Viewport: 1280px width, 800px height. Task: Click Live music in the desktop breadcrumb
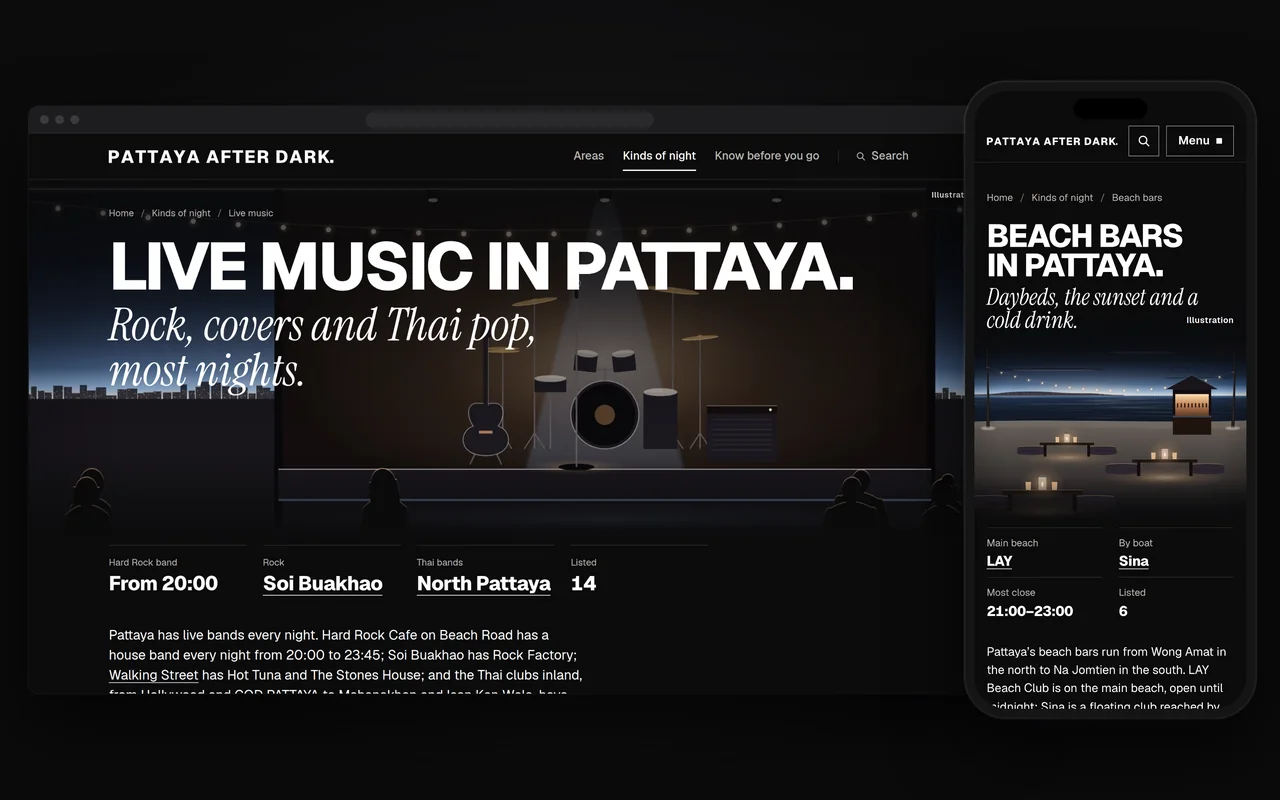[251, 213]
